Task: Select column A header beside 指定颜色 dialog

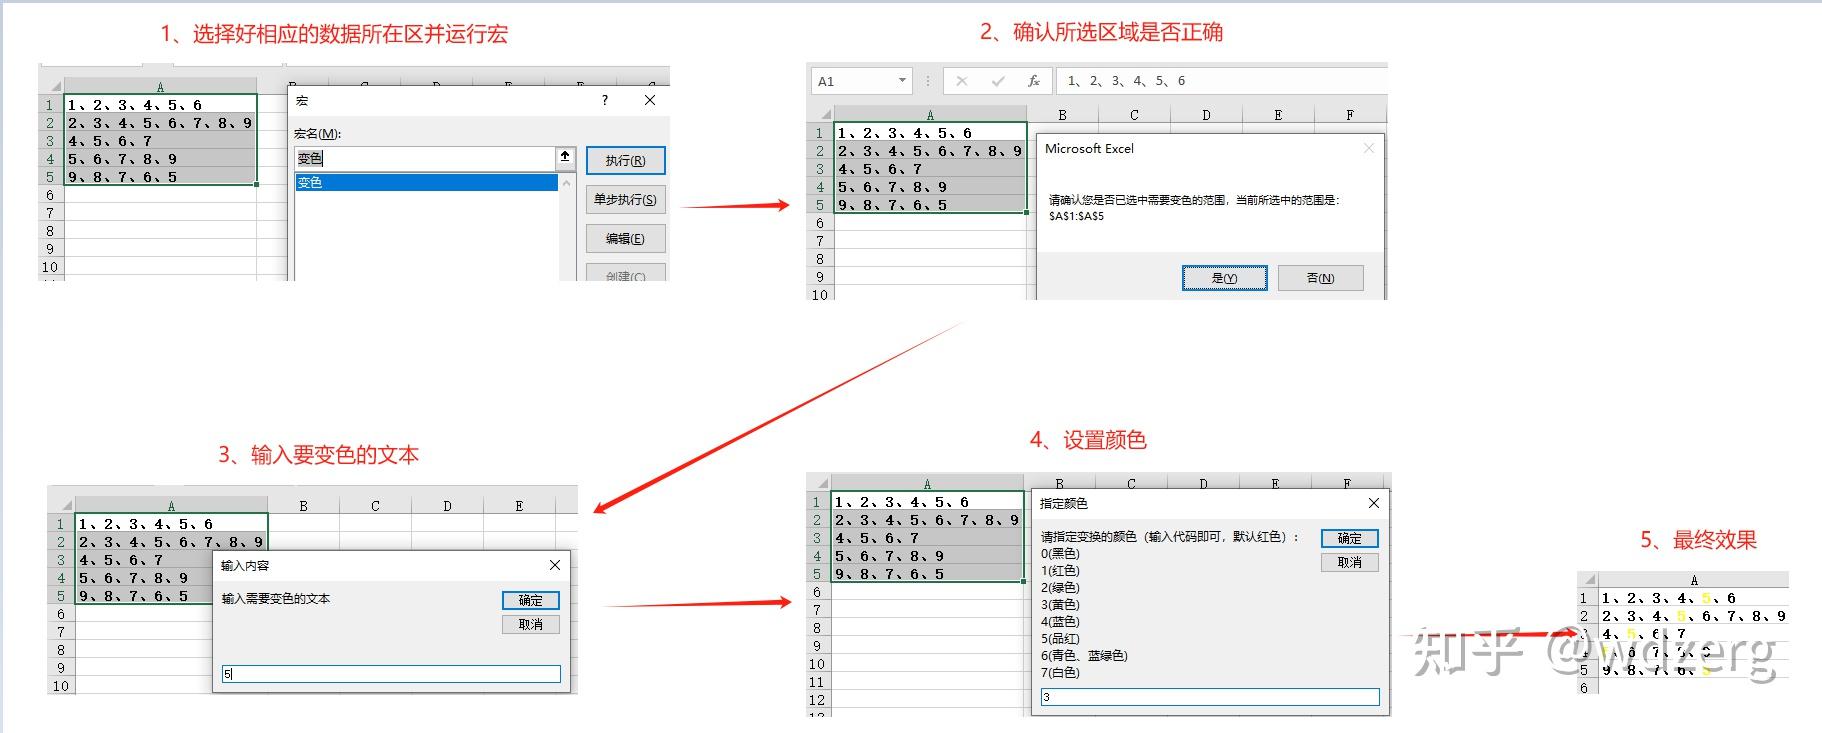Action: [927, 484]
